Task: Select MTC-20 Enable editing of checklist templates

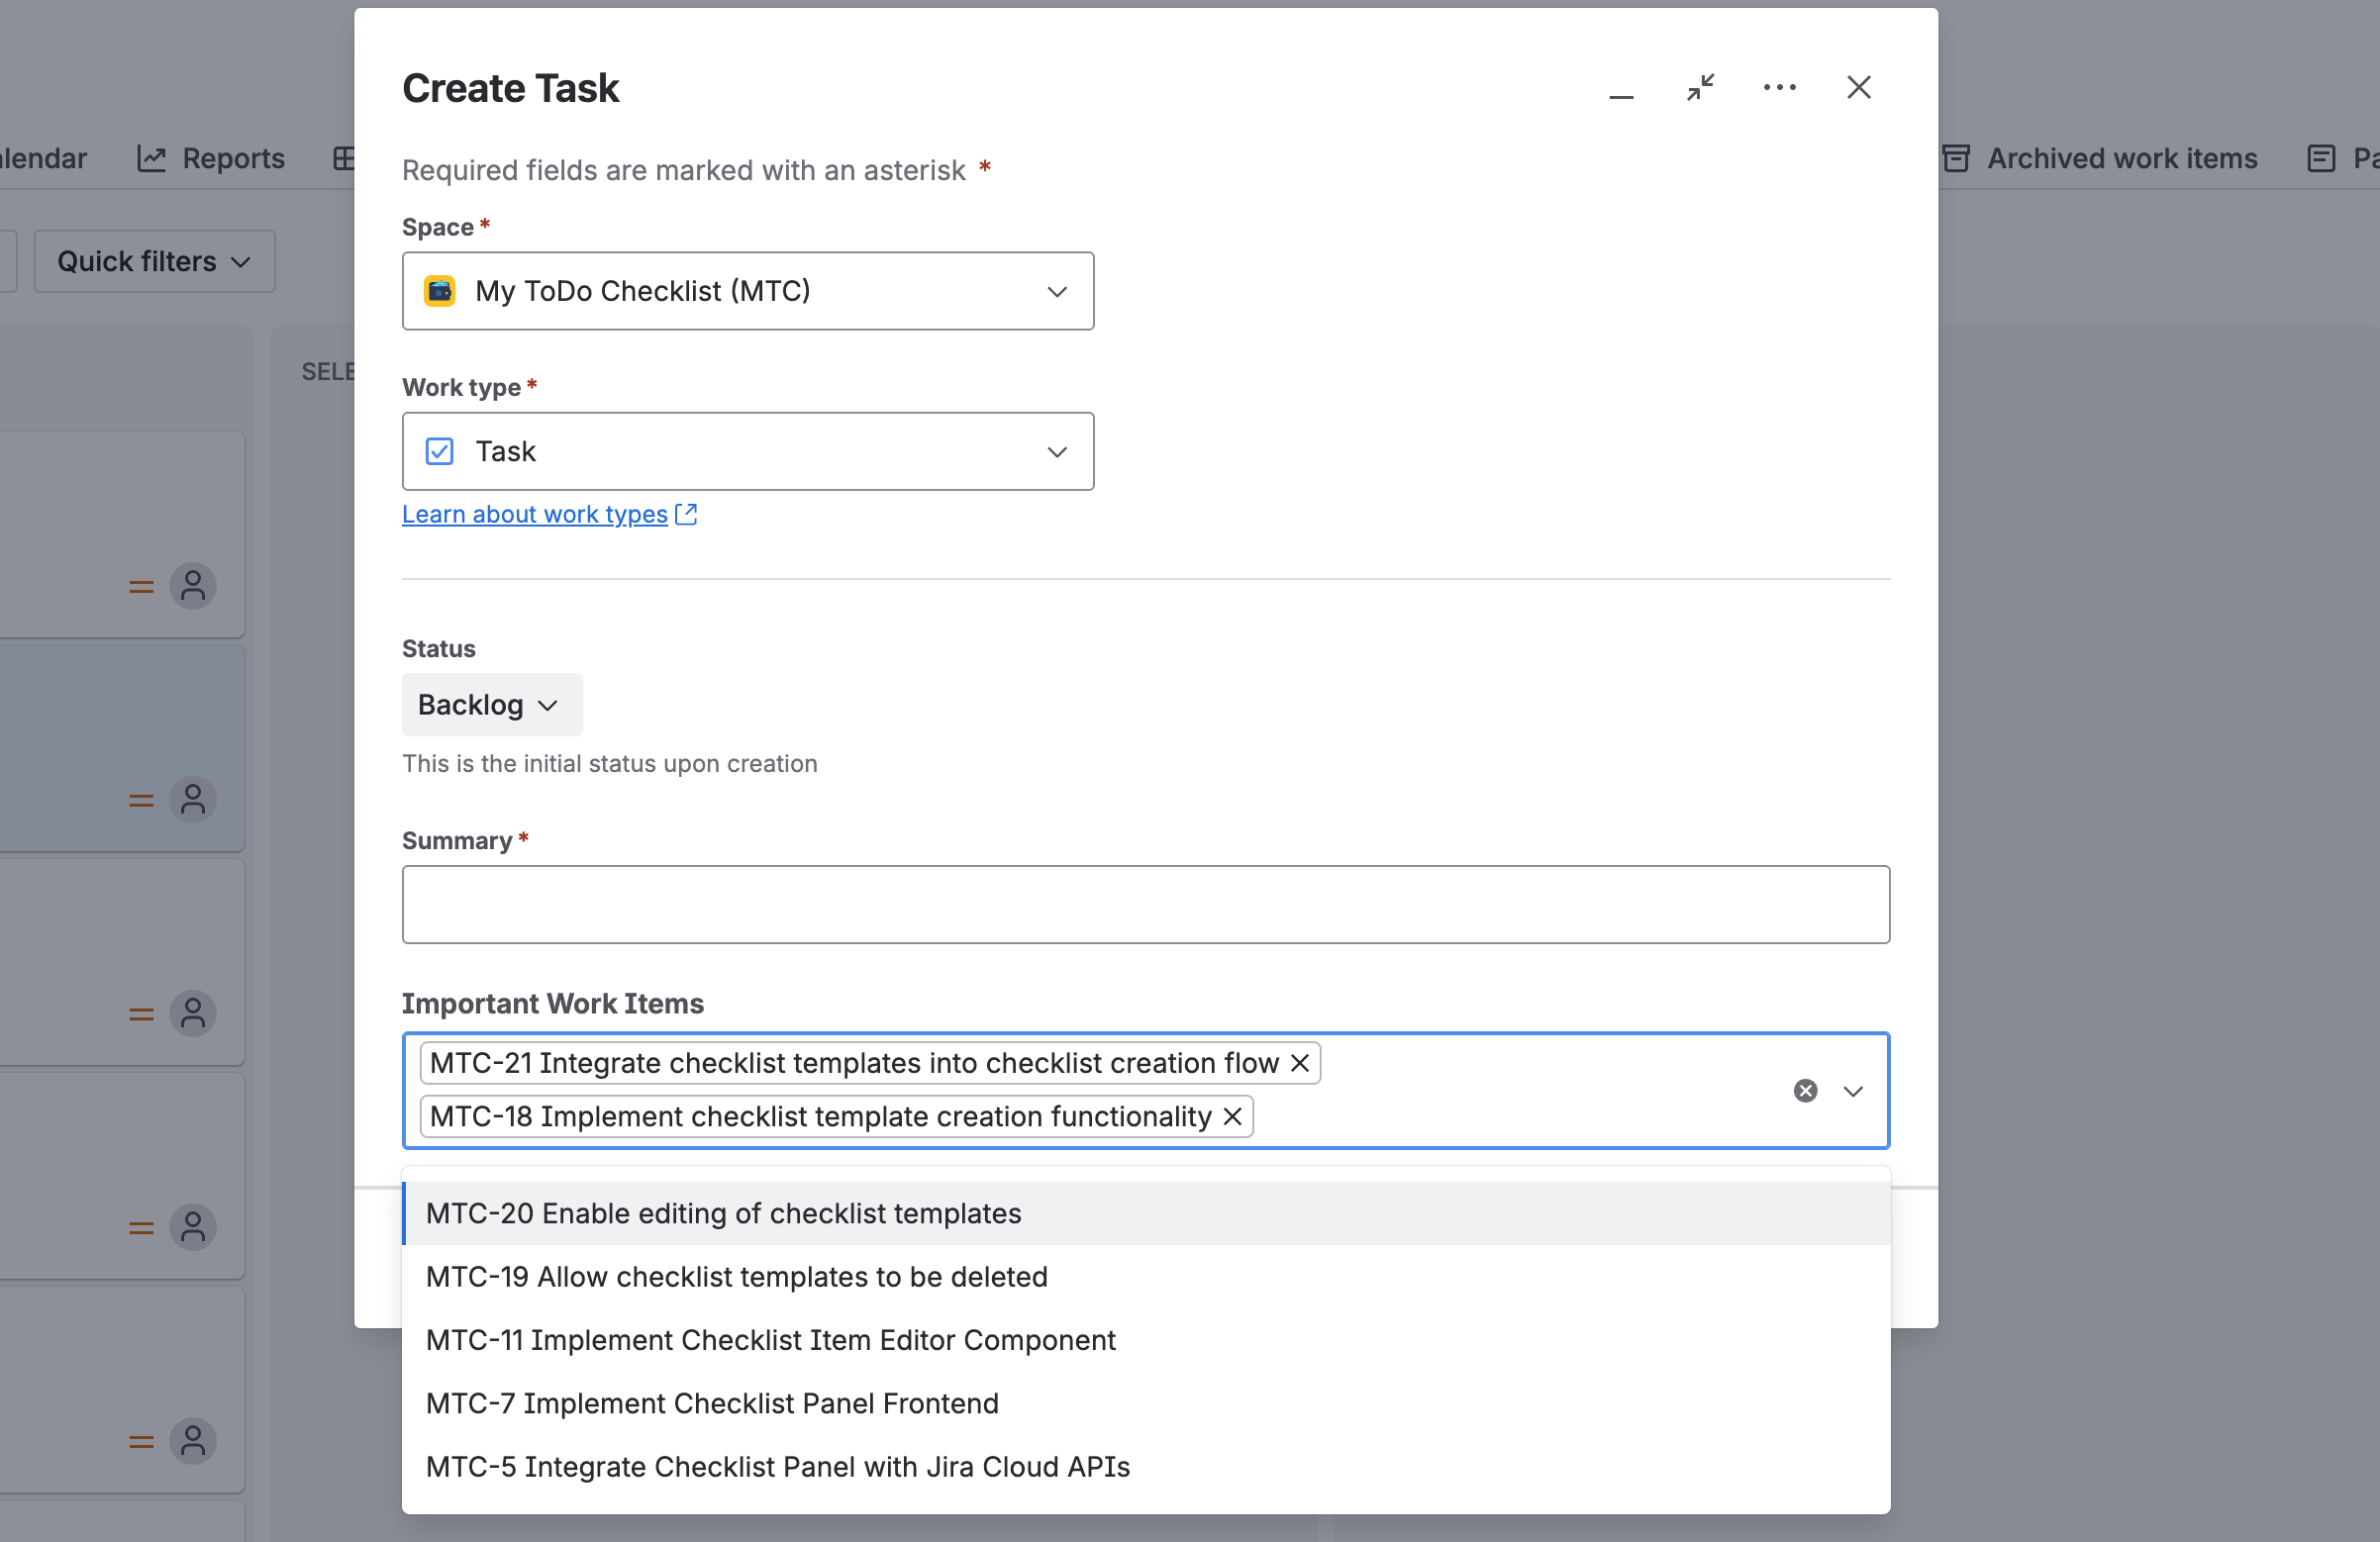Action: 723,1213
